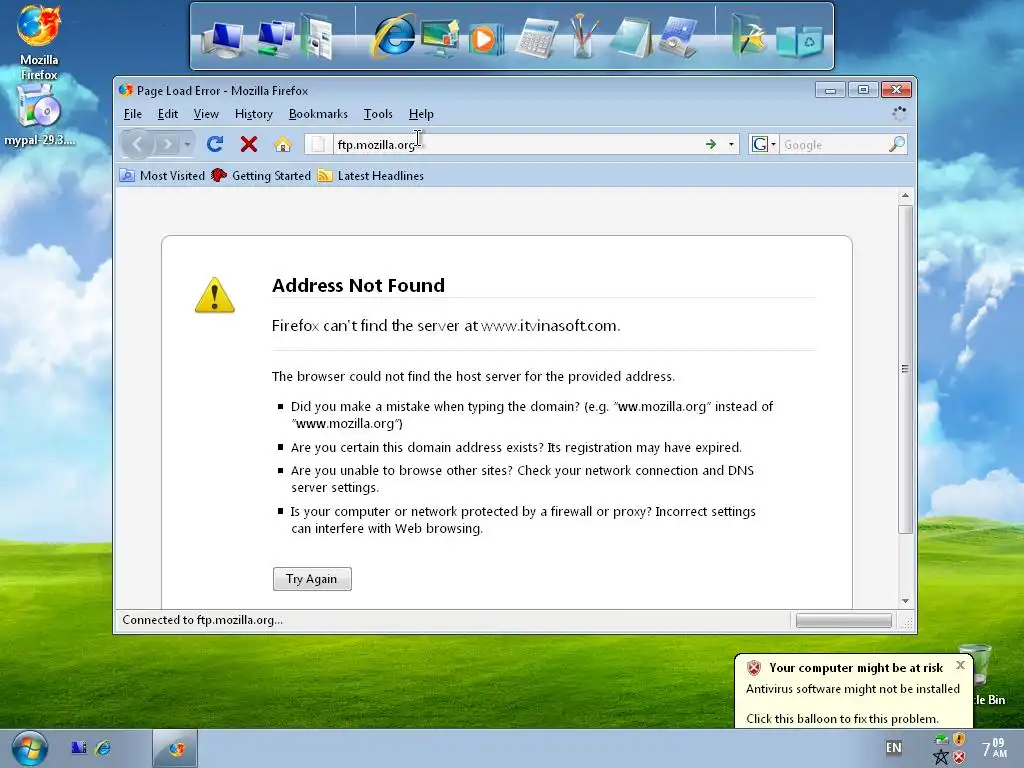This screenshot has height=768, width=1024.
Task: Click the www.itvinasoft.com server text
Action: tap(549, 325)
